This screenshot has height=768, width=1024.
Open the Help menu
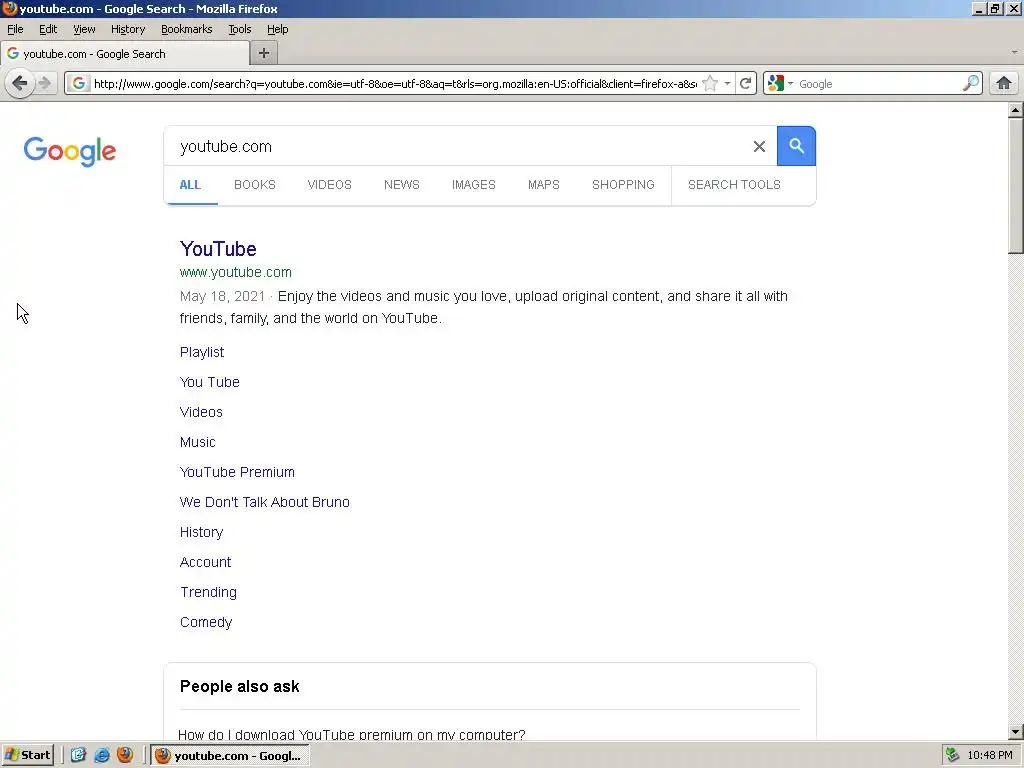coord(278,29)
